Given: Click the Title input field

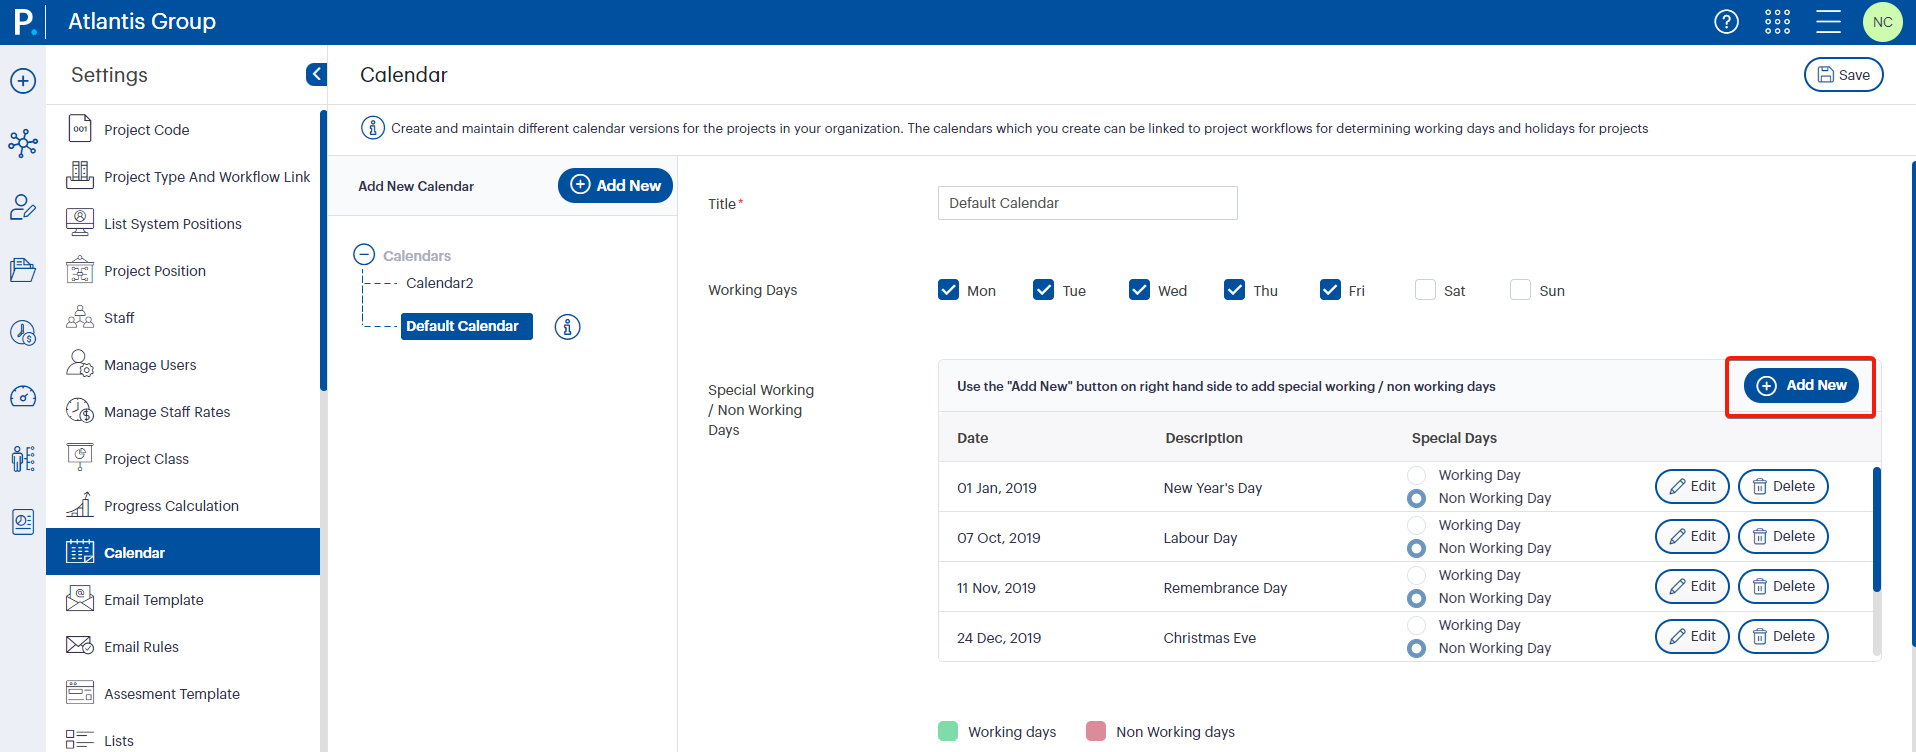Looking at the screenshot, I should [x=1087, y=203].
